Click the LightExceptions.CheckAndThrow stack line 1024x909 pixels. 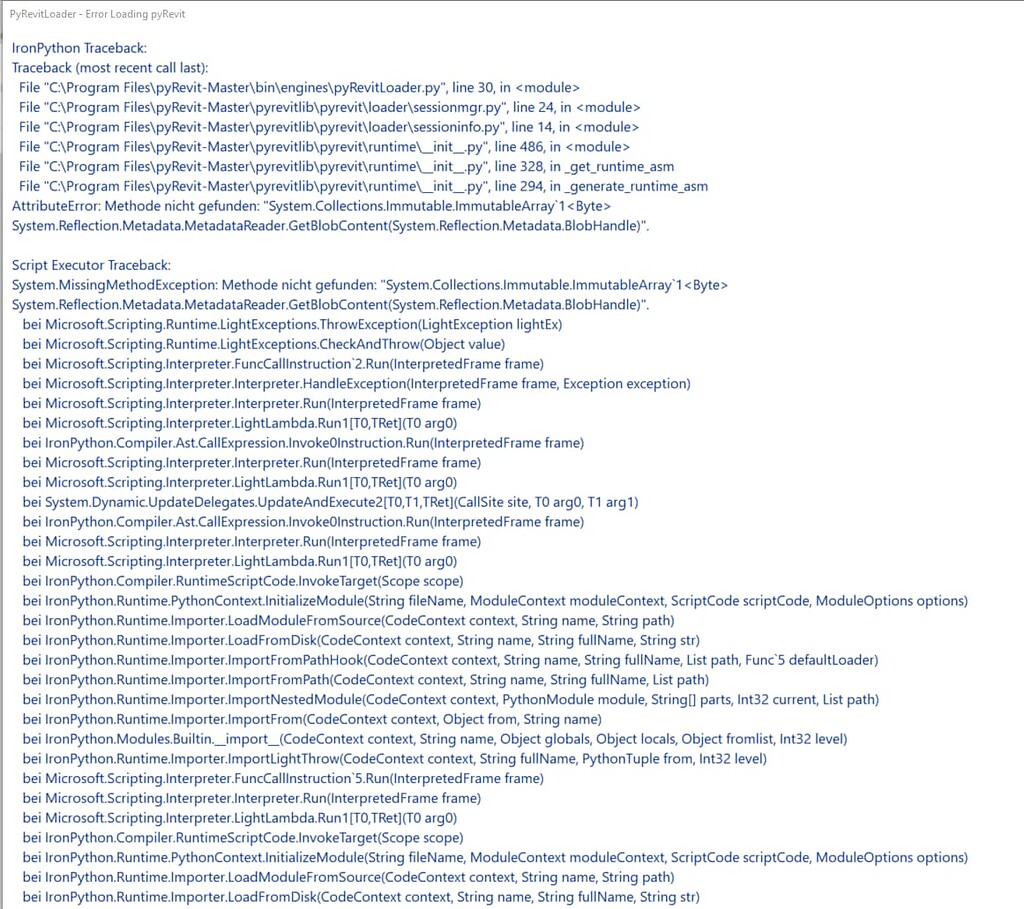[264, 344]
